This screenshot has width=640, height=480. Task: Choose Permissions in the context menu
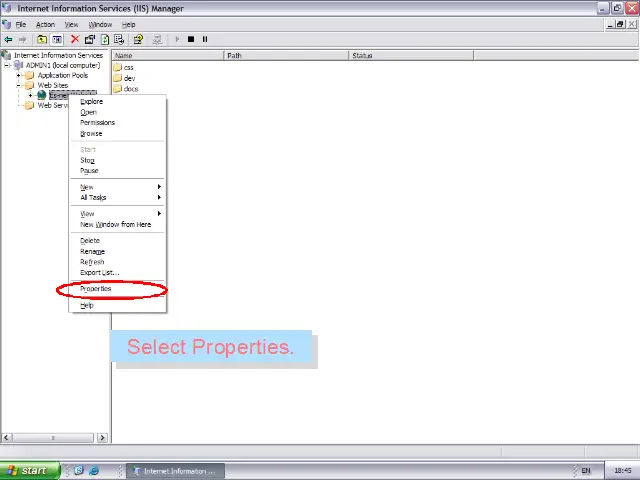click(x=97, y=122)
